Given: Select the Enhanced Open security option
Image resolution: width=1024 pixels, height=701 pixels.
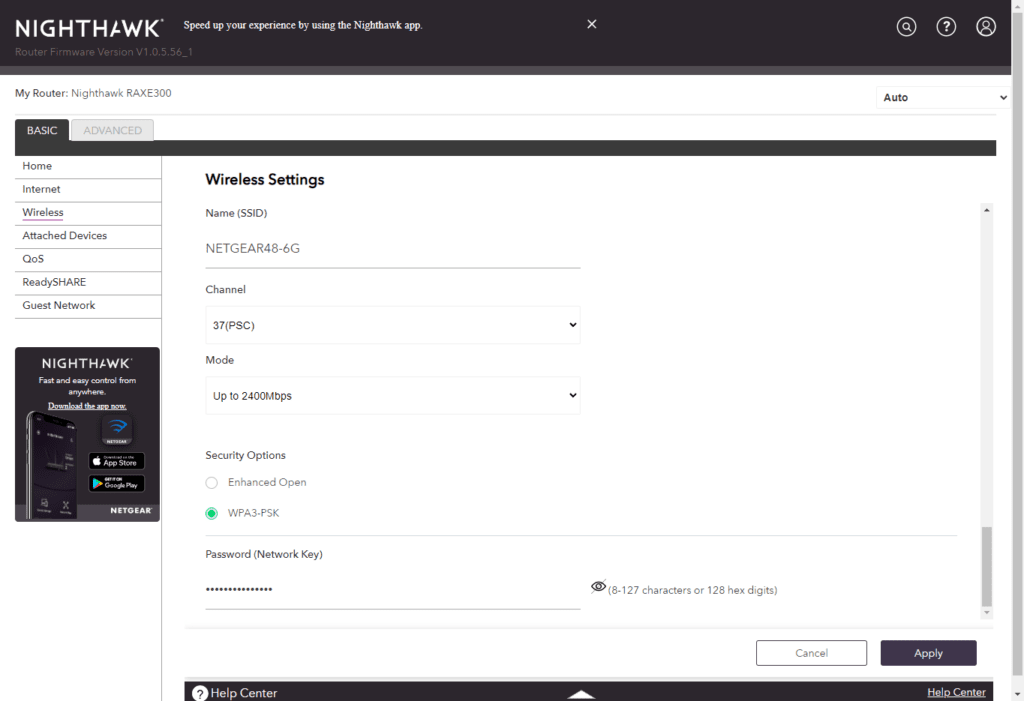Looking at the screenshot, I should pos(211,483).
